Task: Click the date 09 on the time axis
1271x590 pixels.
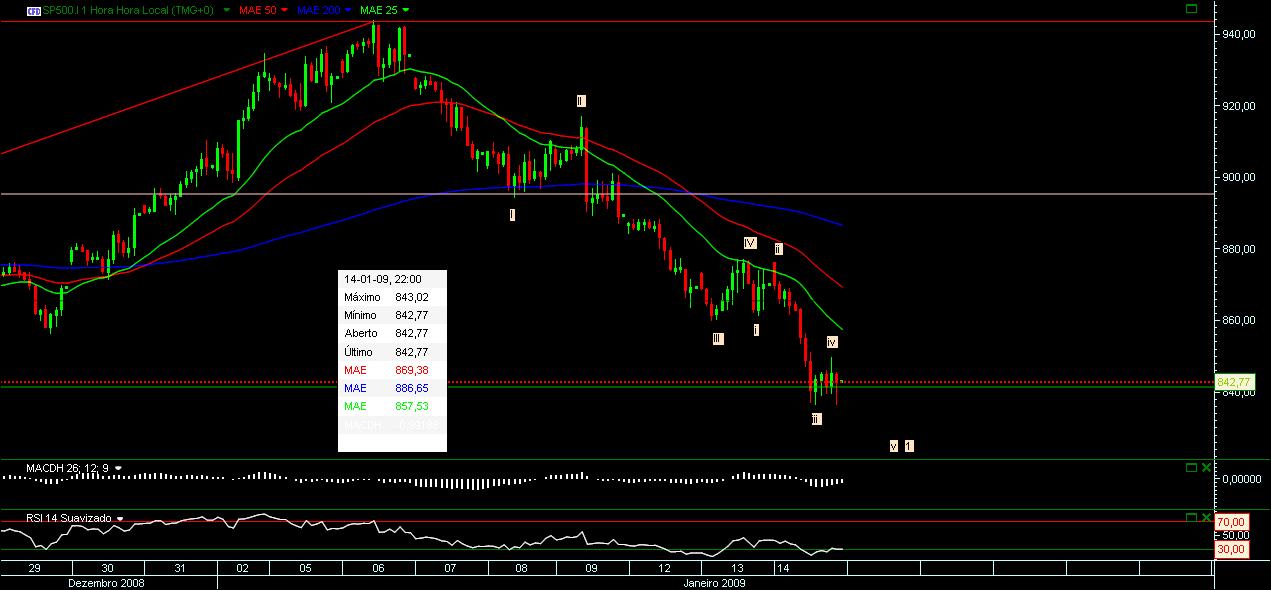Action: (x=591, y=568)
